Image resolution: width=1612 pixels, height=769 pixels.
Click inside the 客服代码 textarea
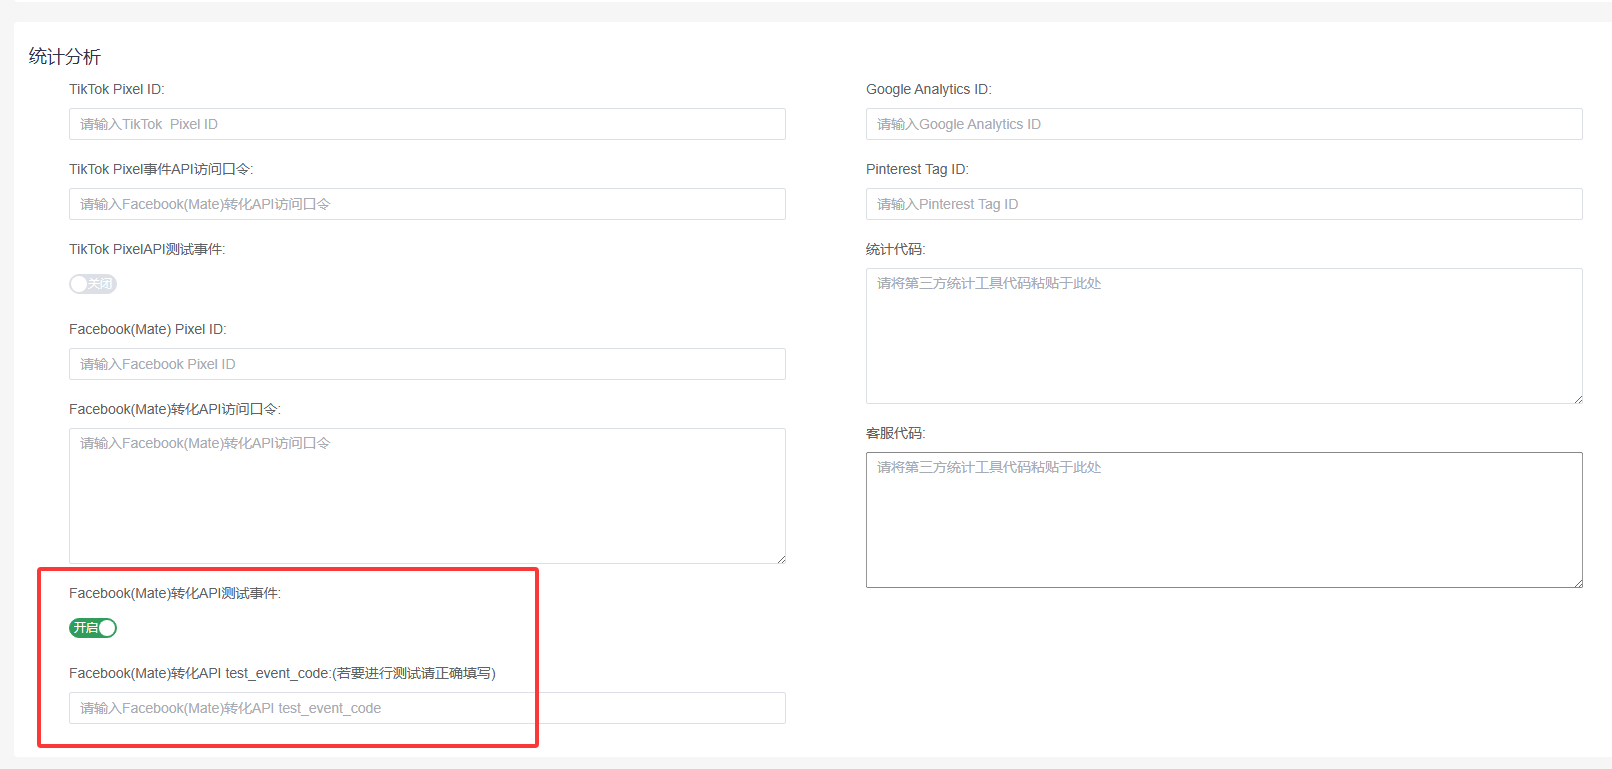coord(1224,520)
